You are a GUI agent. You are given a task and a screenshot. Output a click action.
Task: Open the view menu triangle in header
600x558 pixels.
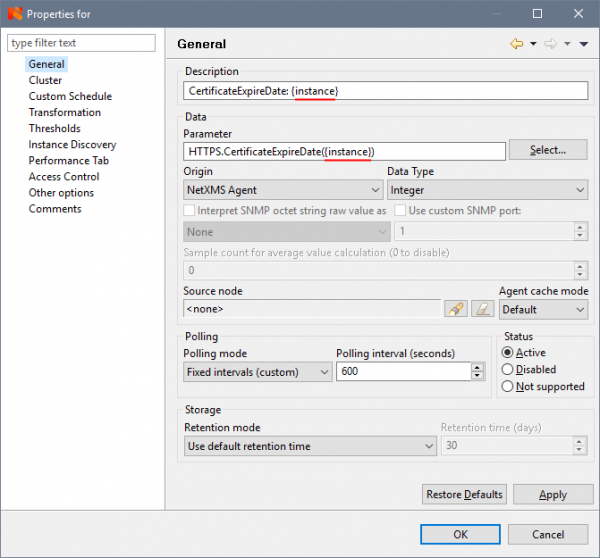point(583,44)
